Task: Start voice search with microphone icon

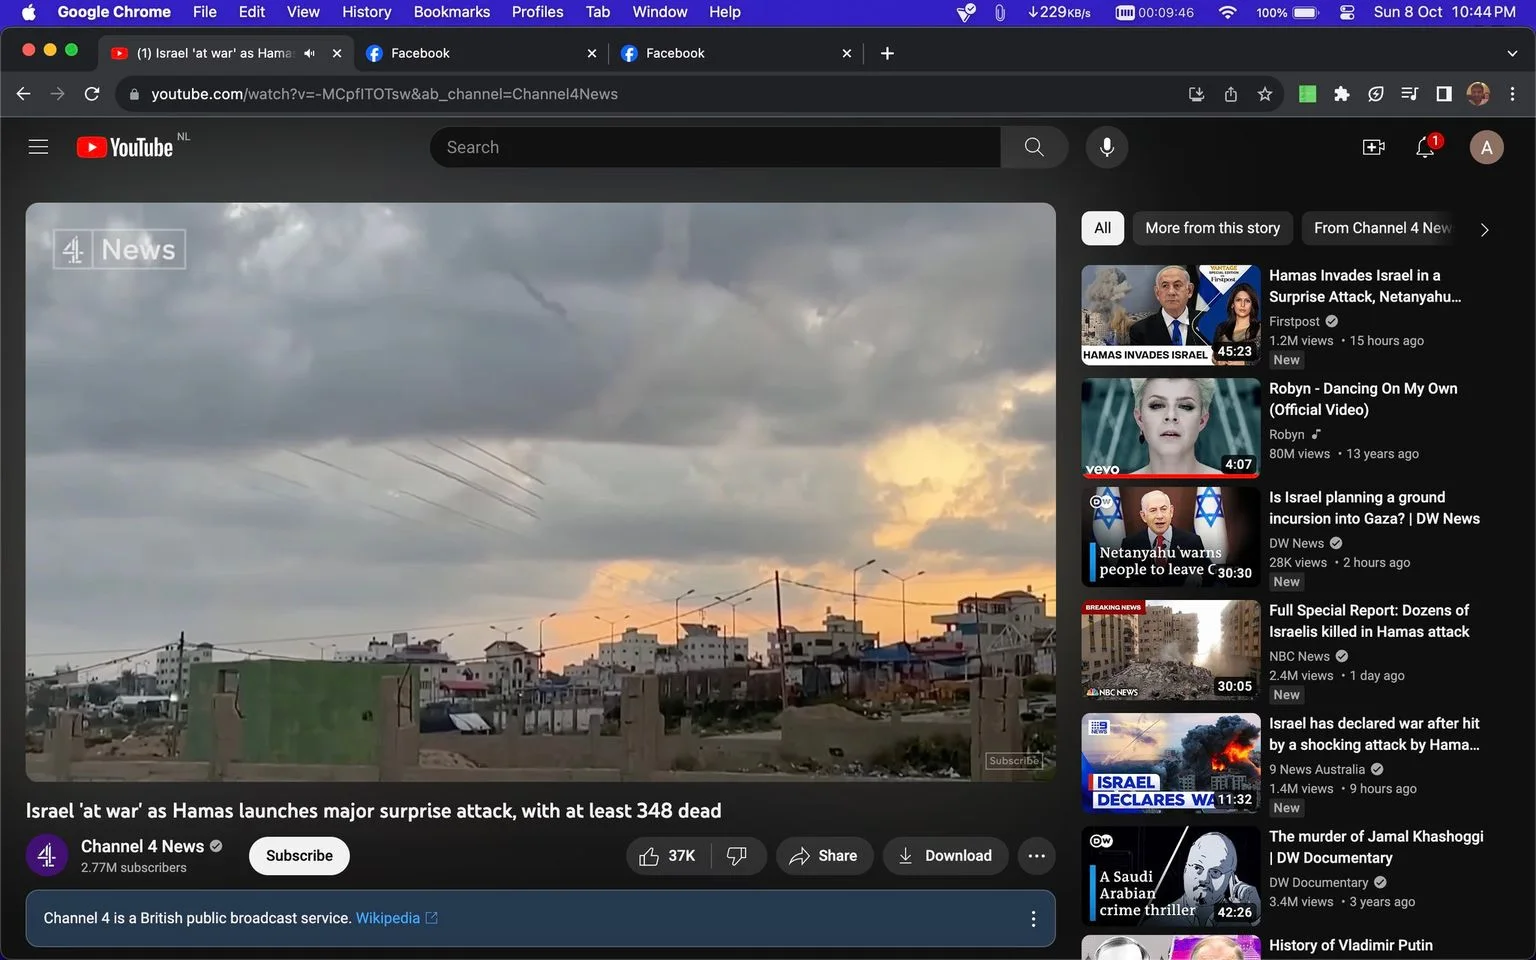Action: coord(1106,147)
